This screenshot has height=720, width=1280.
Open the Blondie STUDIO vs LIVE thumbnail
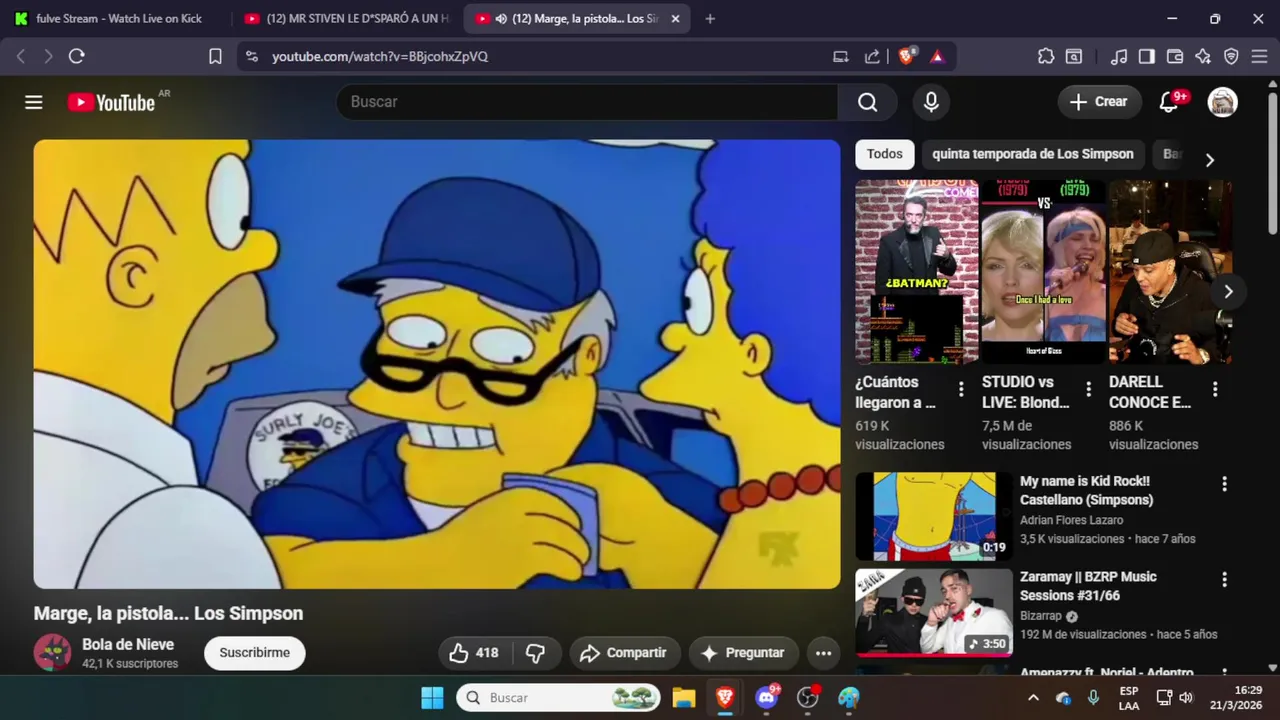click(1043, 272)
